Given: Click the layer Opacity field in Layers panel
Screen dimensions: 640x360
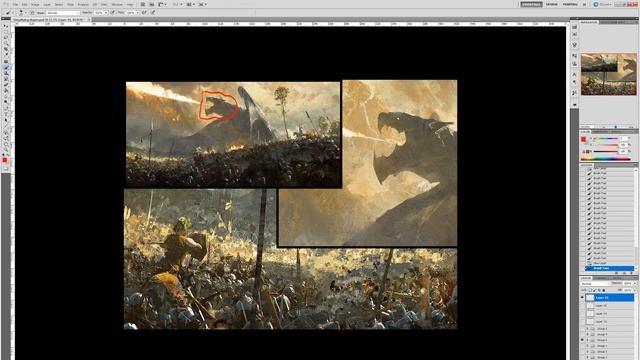Looking at the screenshot, I should pos(627,283).
